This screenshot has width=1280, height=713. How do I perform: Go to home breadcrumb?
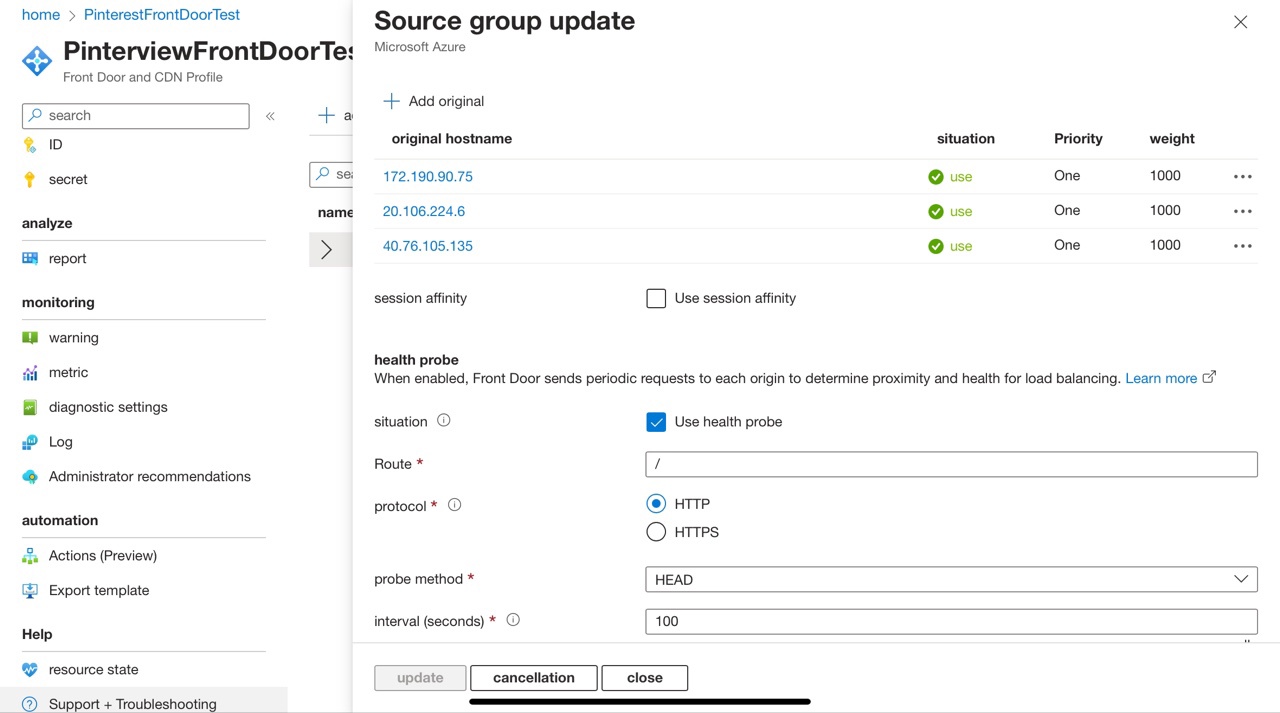pos(41,15)
